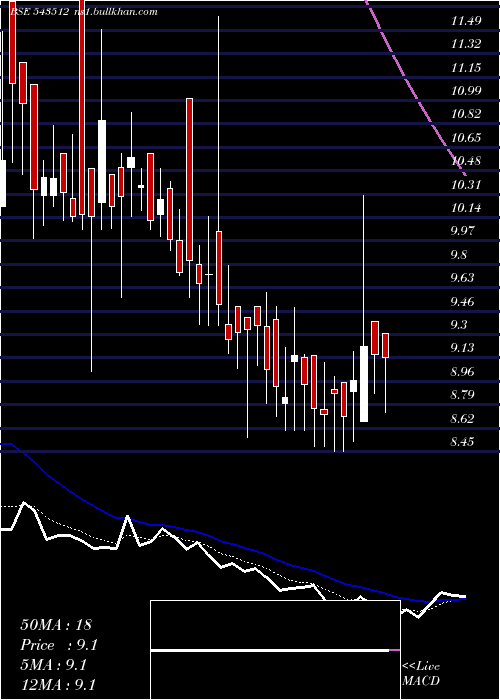The width and height of the screenshot is (500, 700).
Task: Click the <<Live MACD label
Action: point(421,673)
